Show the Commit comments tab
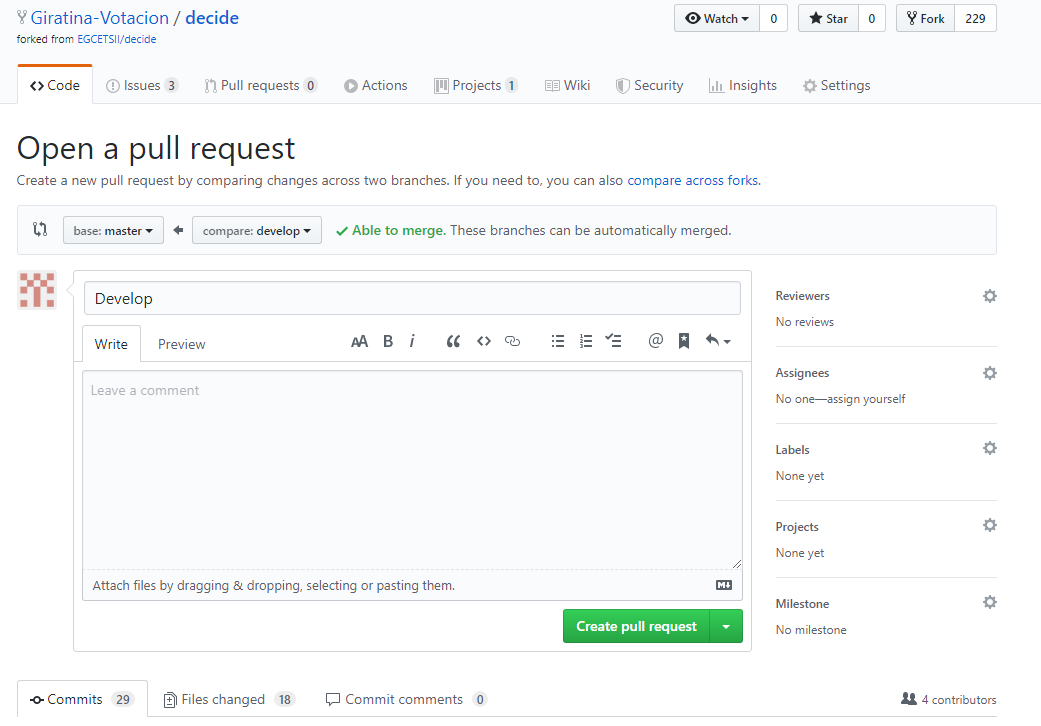Viewport: 1041px width, 726px height. 406,699
